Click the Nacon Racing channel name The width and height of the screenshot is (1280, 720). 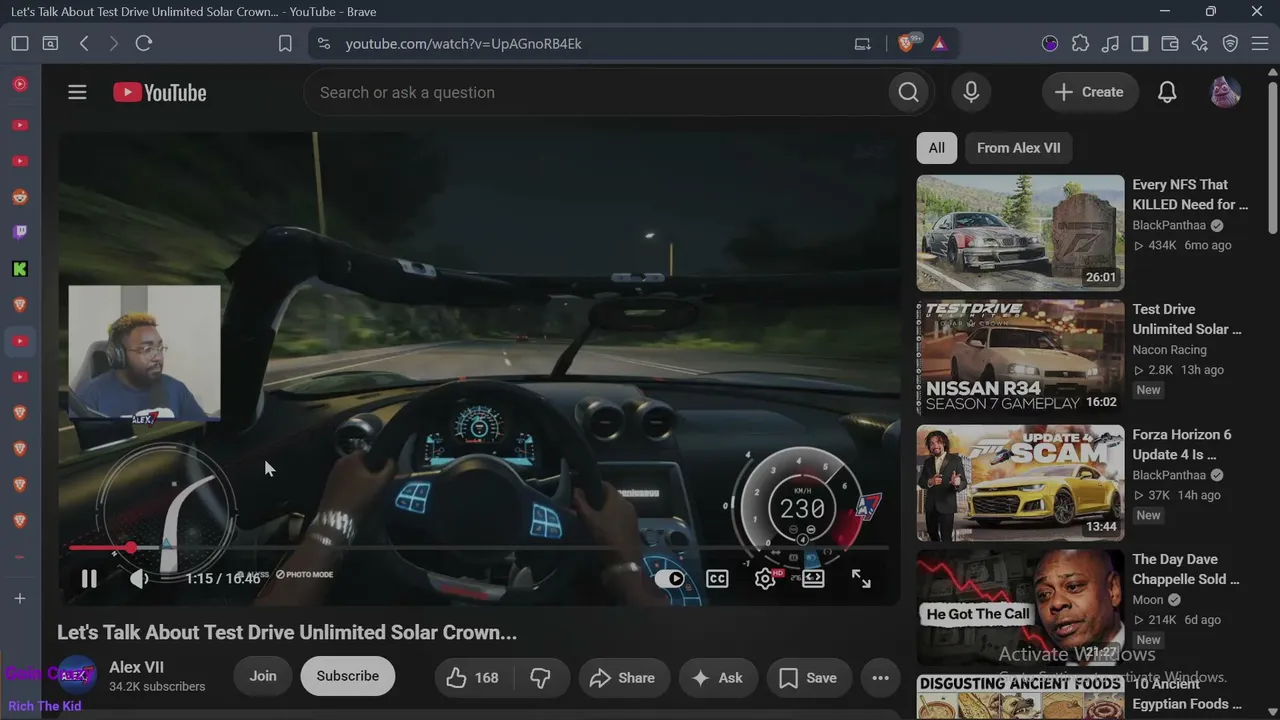click(x=1169, y=350)
